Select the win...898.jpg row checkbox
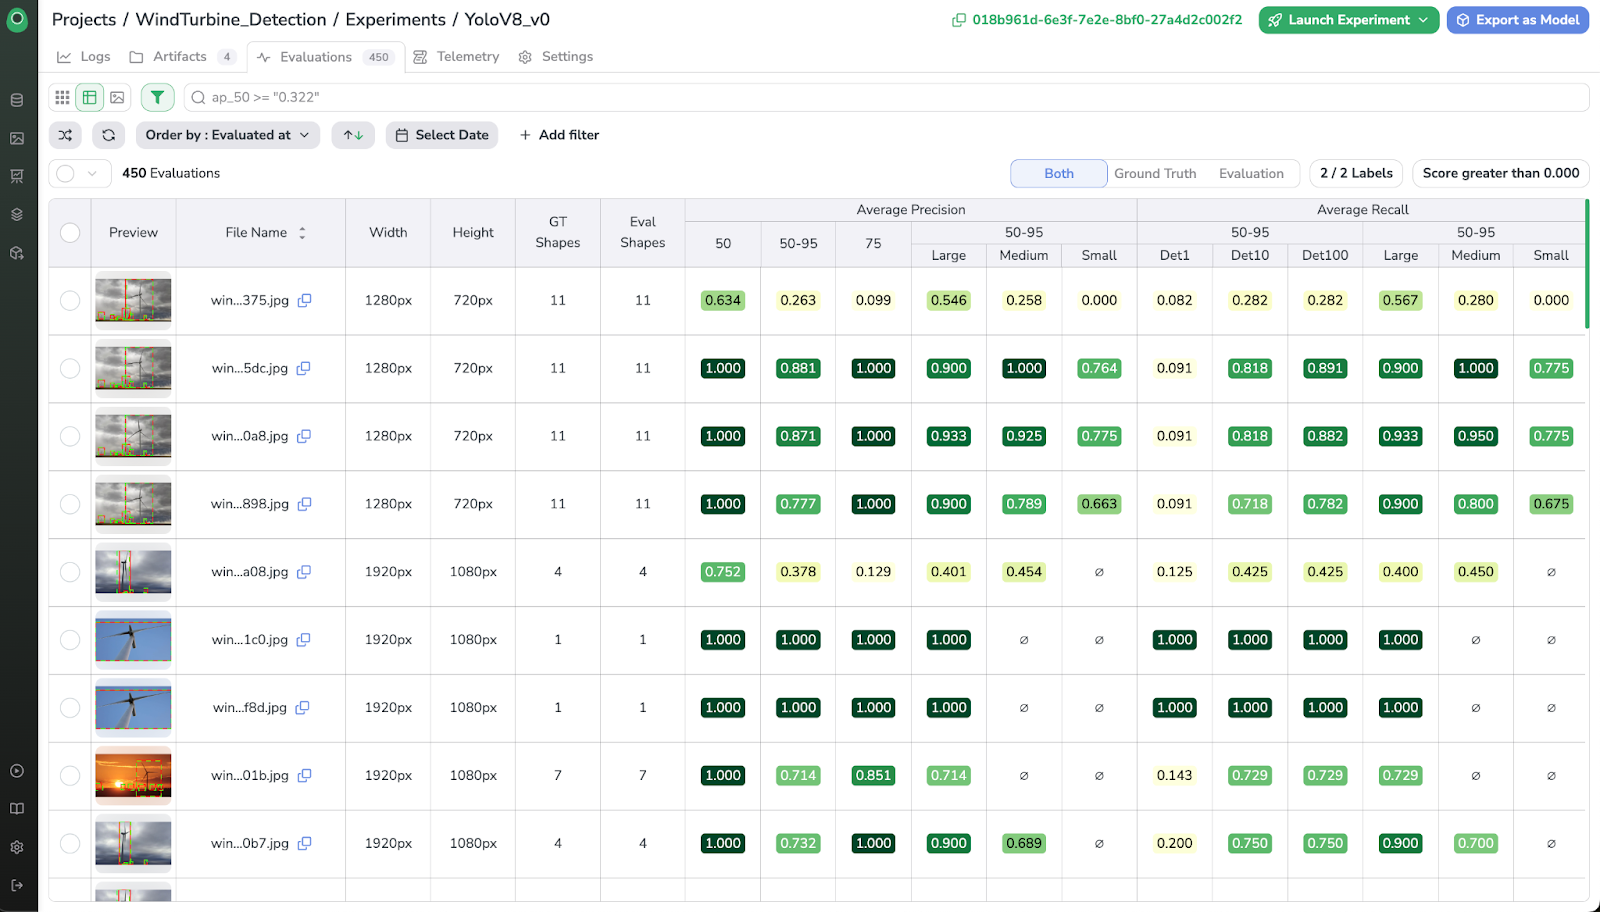The width and height of the screenshot is (1600, 912). pyautogui.click(x=70, y=504)
